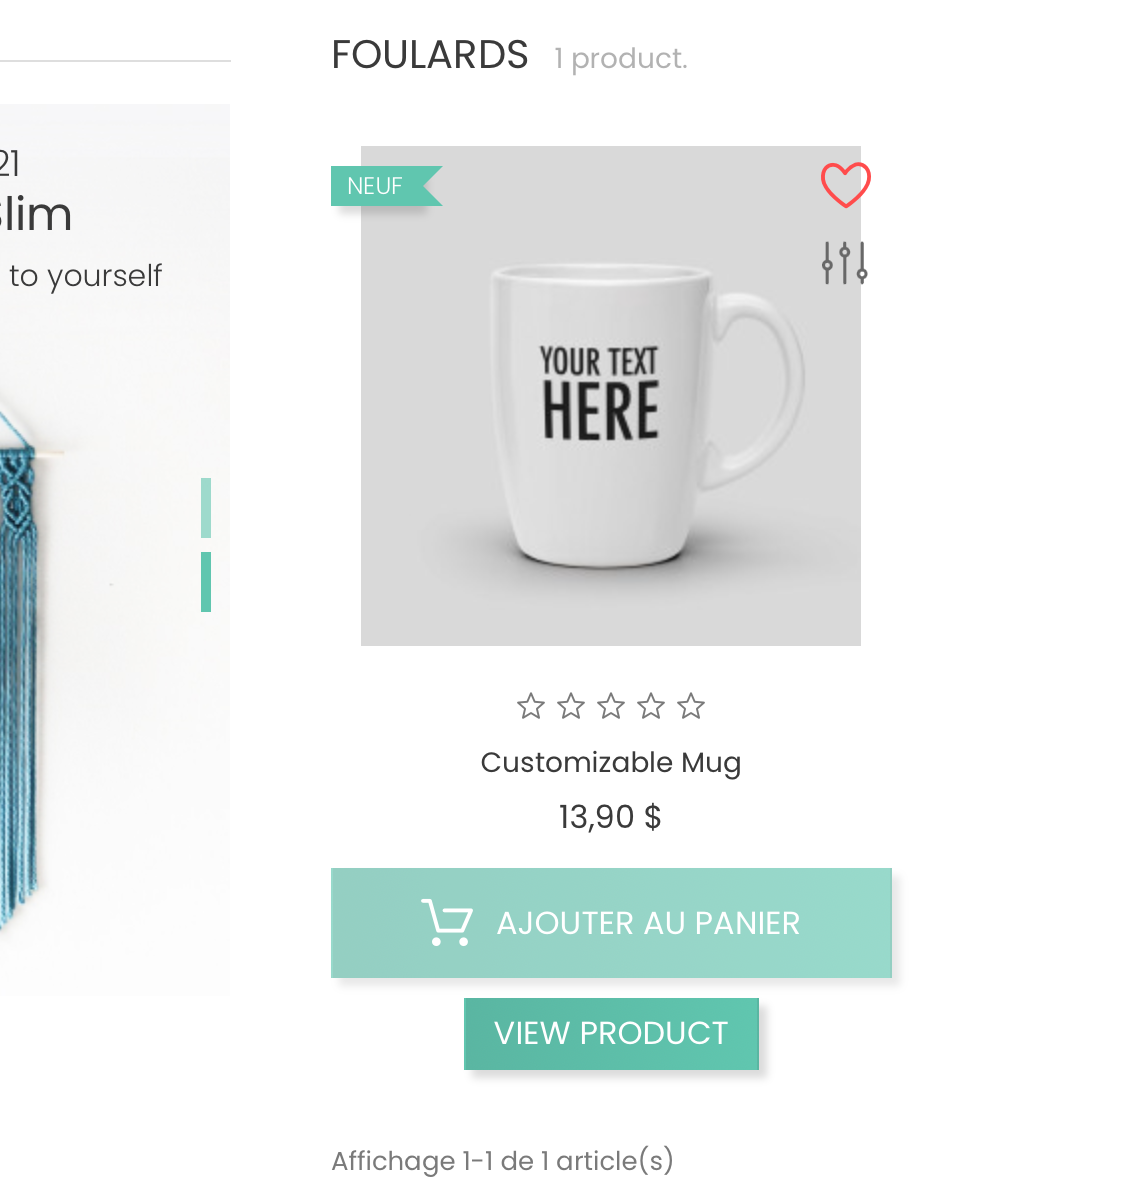
Task: Select the third rating star
Action: coord(611,707)
